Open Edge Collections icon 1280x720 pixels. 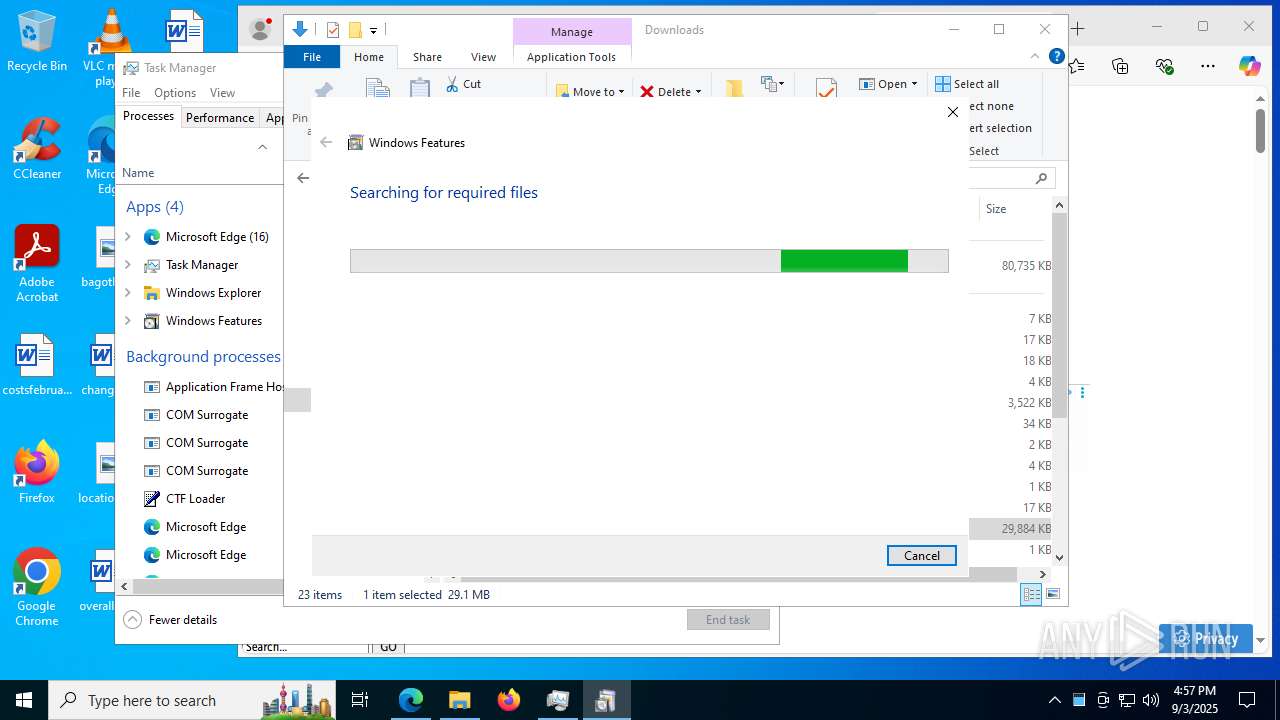(x=1120, y=66)
